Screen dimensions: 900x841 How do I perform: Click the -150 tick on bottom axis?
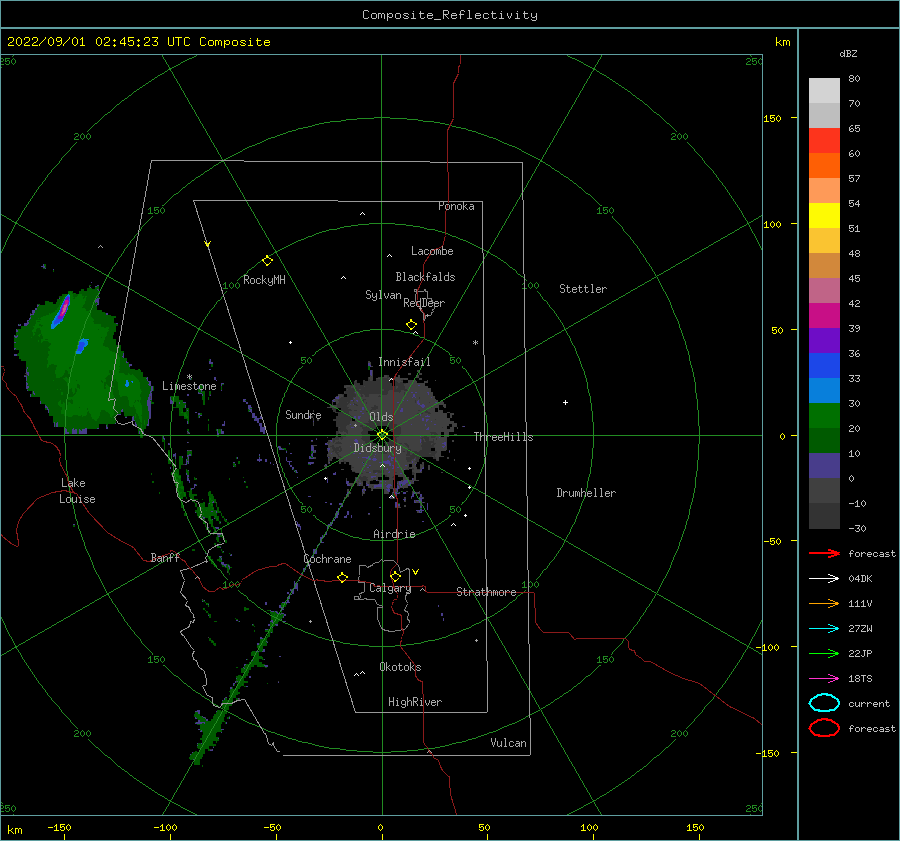click(59, 827)
